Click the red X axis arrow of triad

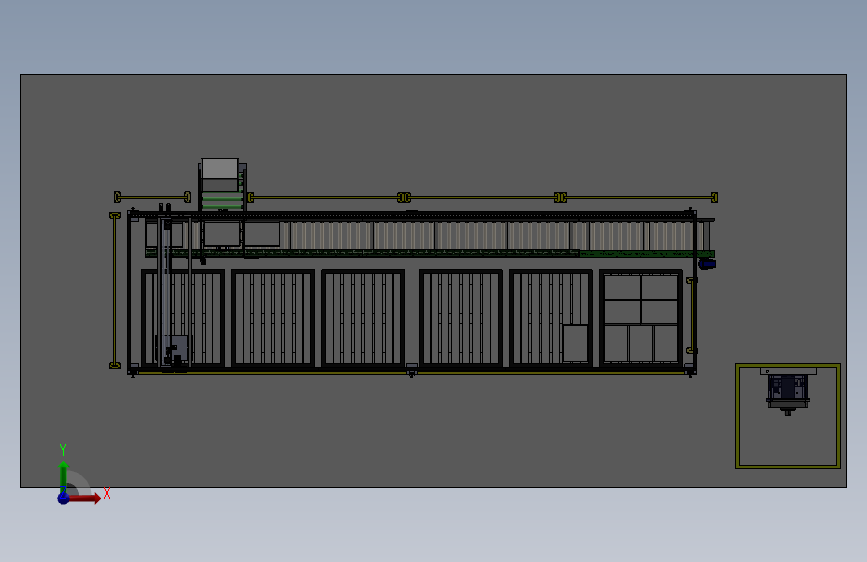click(85, 498)
